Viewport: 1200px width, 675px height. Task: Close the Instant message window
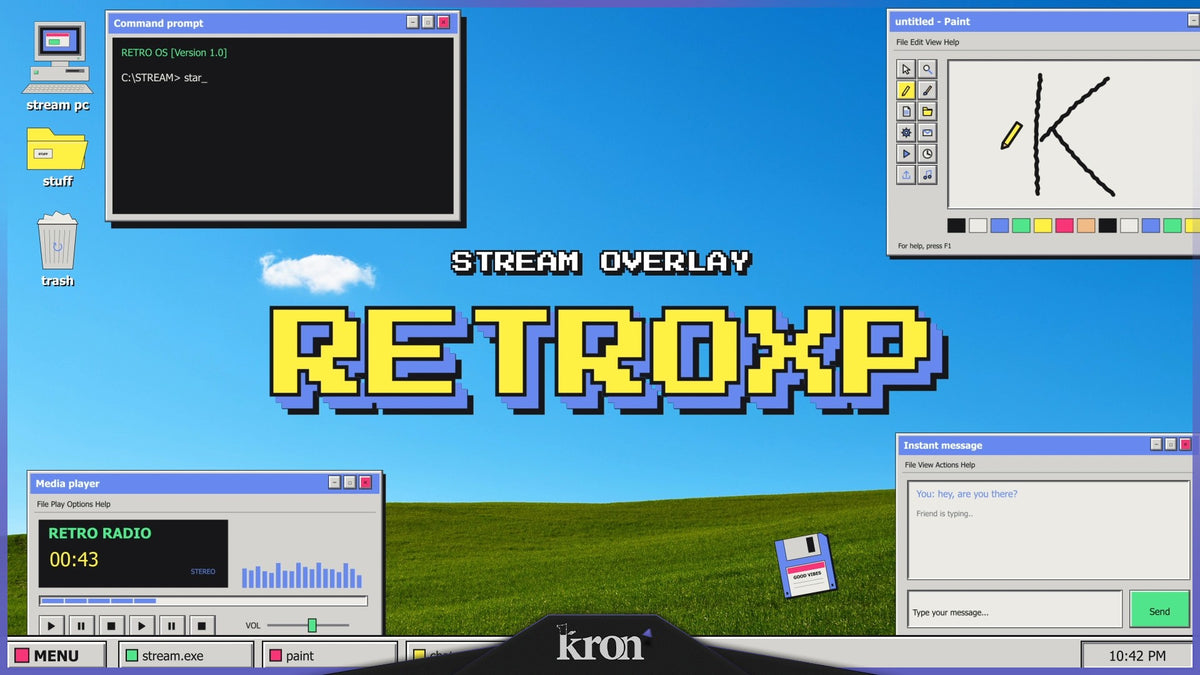coord(1185,444)
